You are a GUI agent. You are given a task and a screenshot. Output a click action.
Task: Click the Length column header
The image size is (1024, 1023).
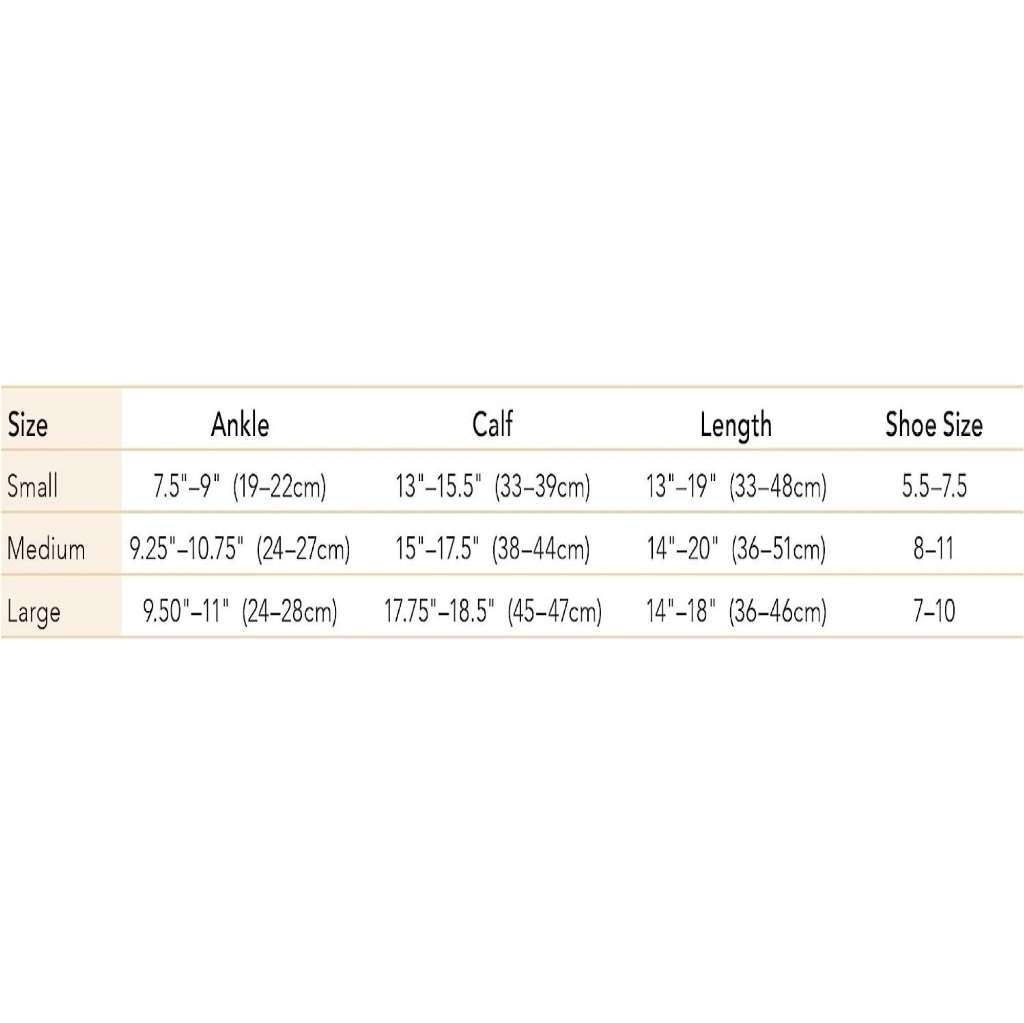point(736,425)
